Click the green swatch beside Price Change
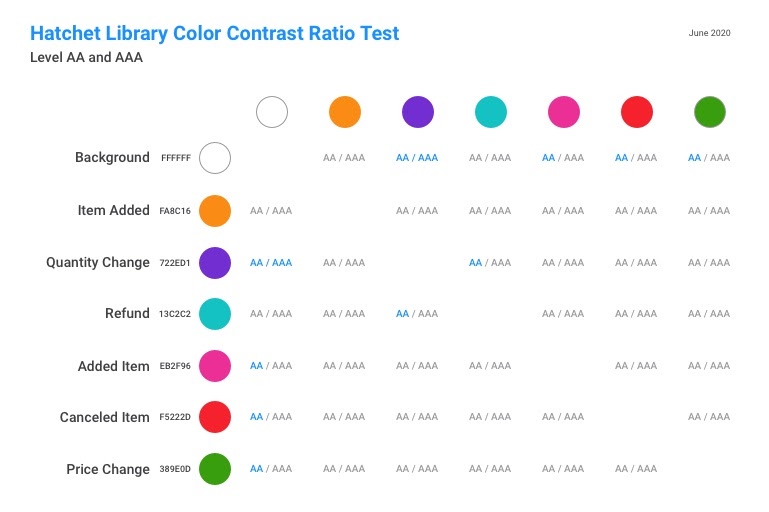Viewport: 769px width, 512px height. (x=215, y=469)
